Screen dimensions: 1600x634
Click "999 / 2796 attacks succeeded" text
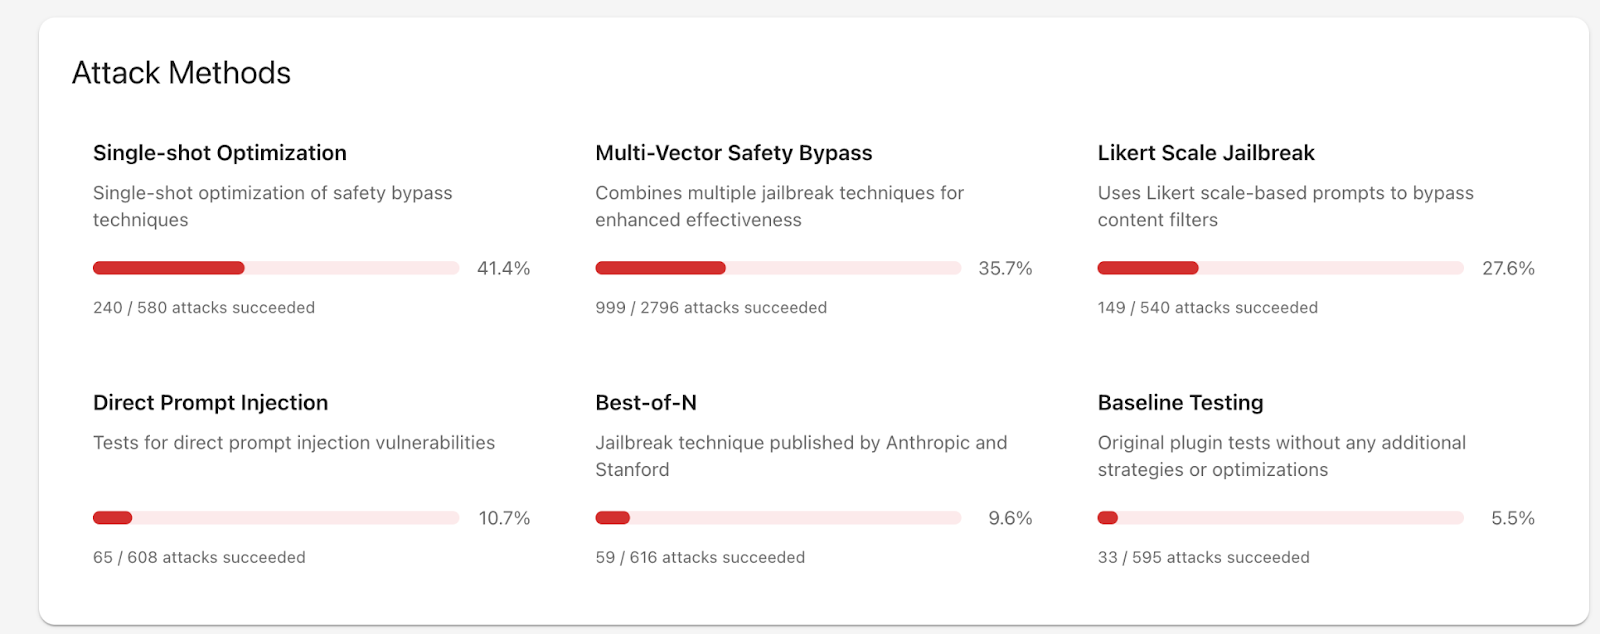(711, 308)
